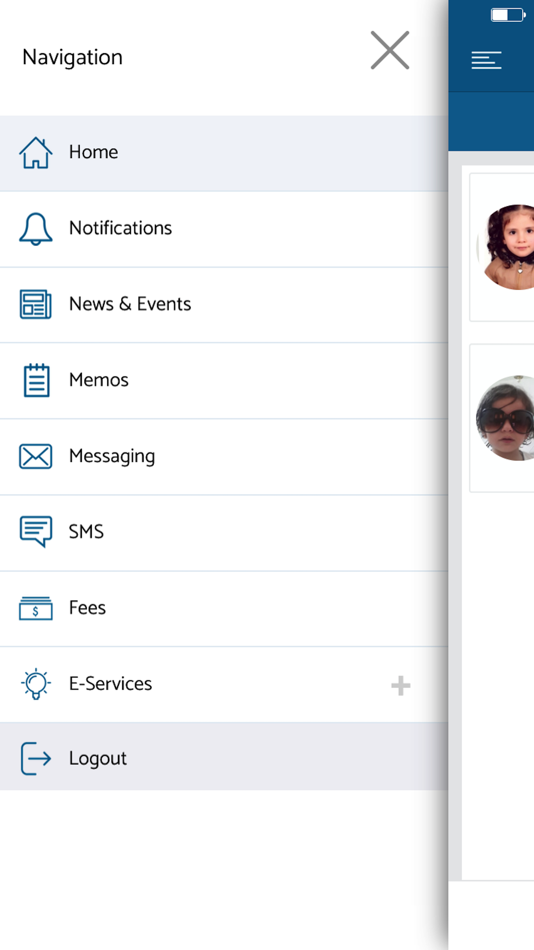The height and width of the screenshot is (950, 534).
Task: Tap the hamburger menu icon in blue header
Action: (487, 60)
